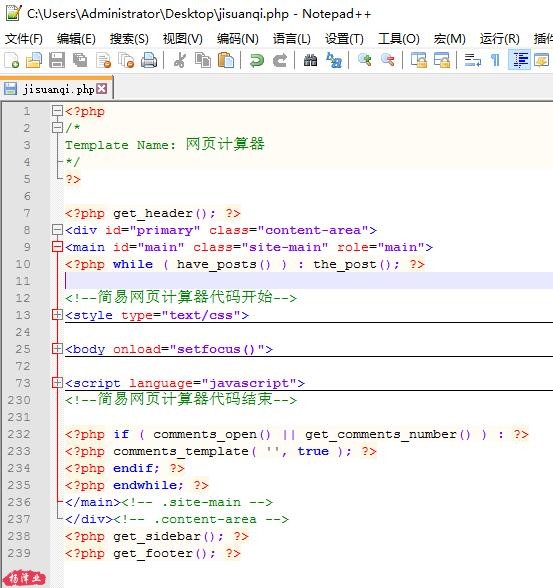Image resolution: width=553 pixels, height=588 pixels.
Task: Select the jisuanqi.php document tab
Action: [56, 89]
